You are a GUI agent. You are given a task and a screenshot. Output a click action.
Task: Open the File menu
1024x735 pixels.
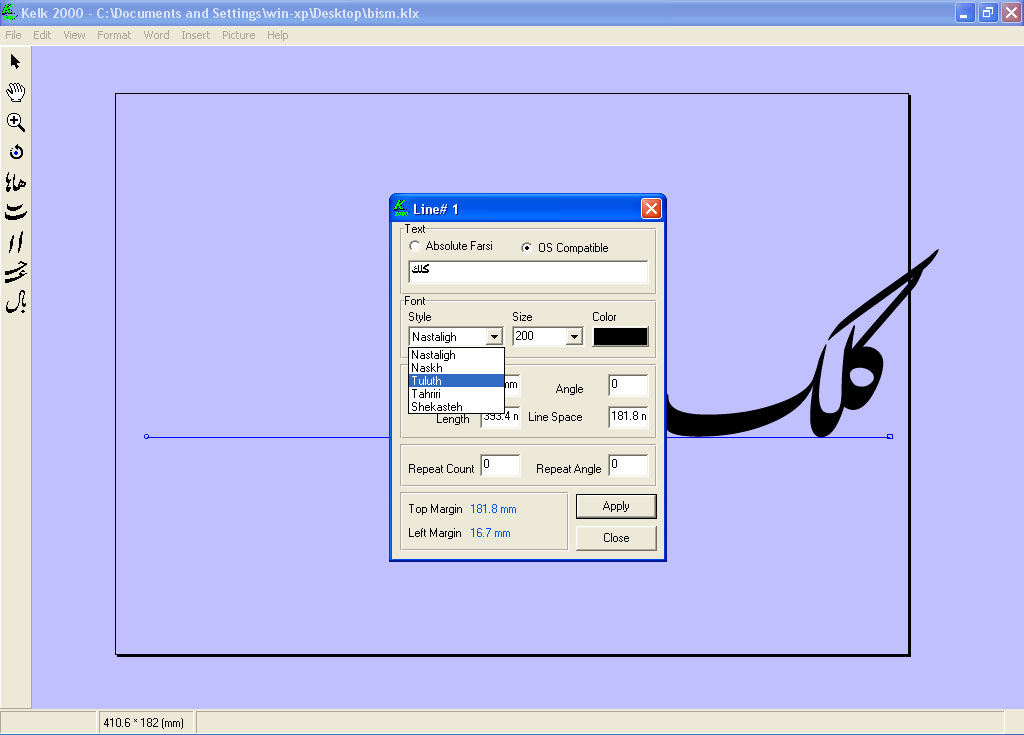(13, 35)
